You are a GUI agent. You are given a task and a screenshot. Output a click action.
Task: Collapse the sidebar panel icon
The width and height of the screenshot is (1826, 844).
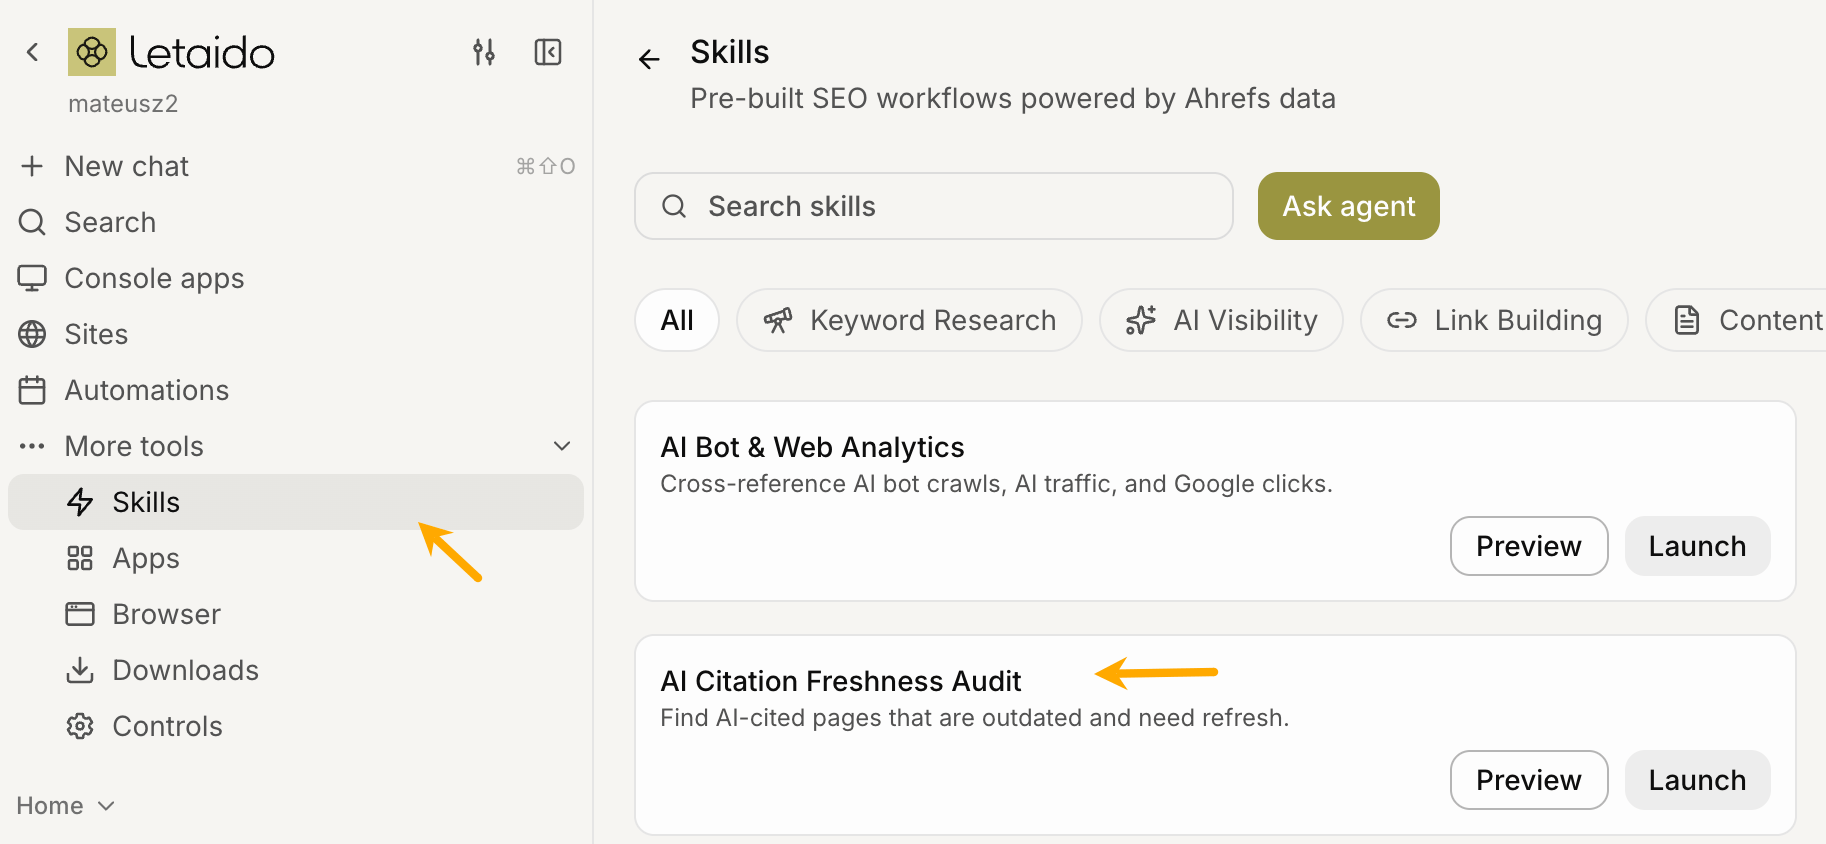point(548,52)
